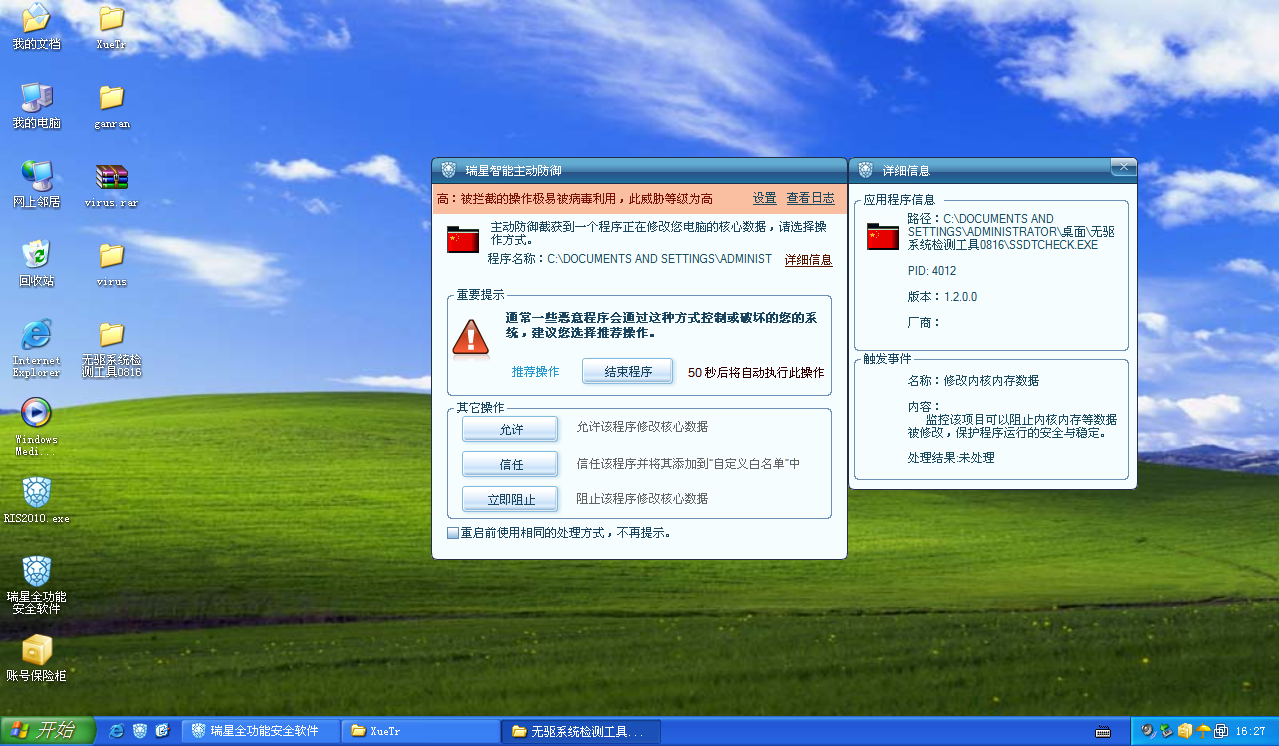1279x746 pixels.
Task: Click 允许该程序修改核心数据 description text
Action: tap(642, 427)
